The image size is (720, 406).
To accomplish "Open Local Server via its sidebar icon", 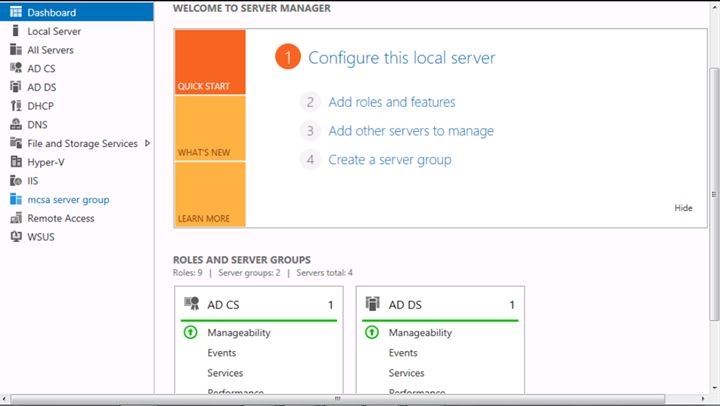I will 16,31.
